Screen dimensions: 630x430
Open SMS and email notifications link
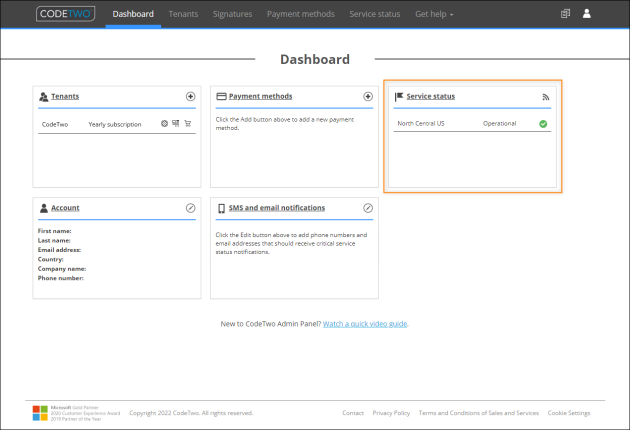pyautogui.click(x=277, y=208)
